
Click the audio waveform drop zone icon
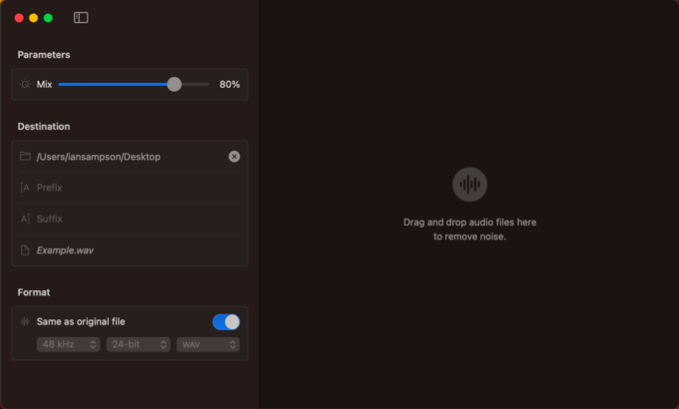pyautogui.click(x=469, y=184)
